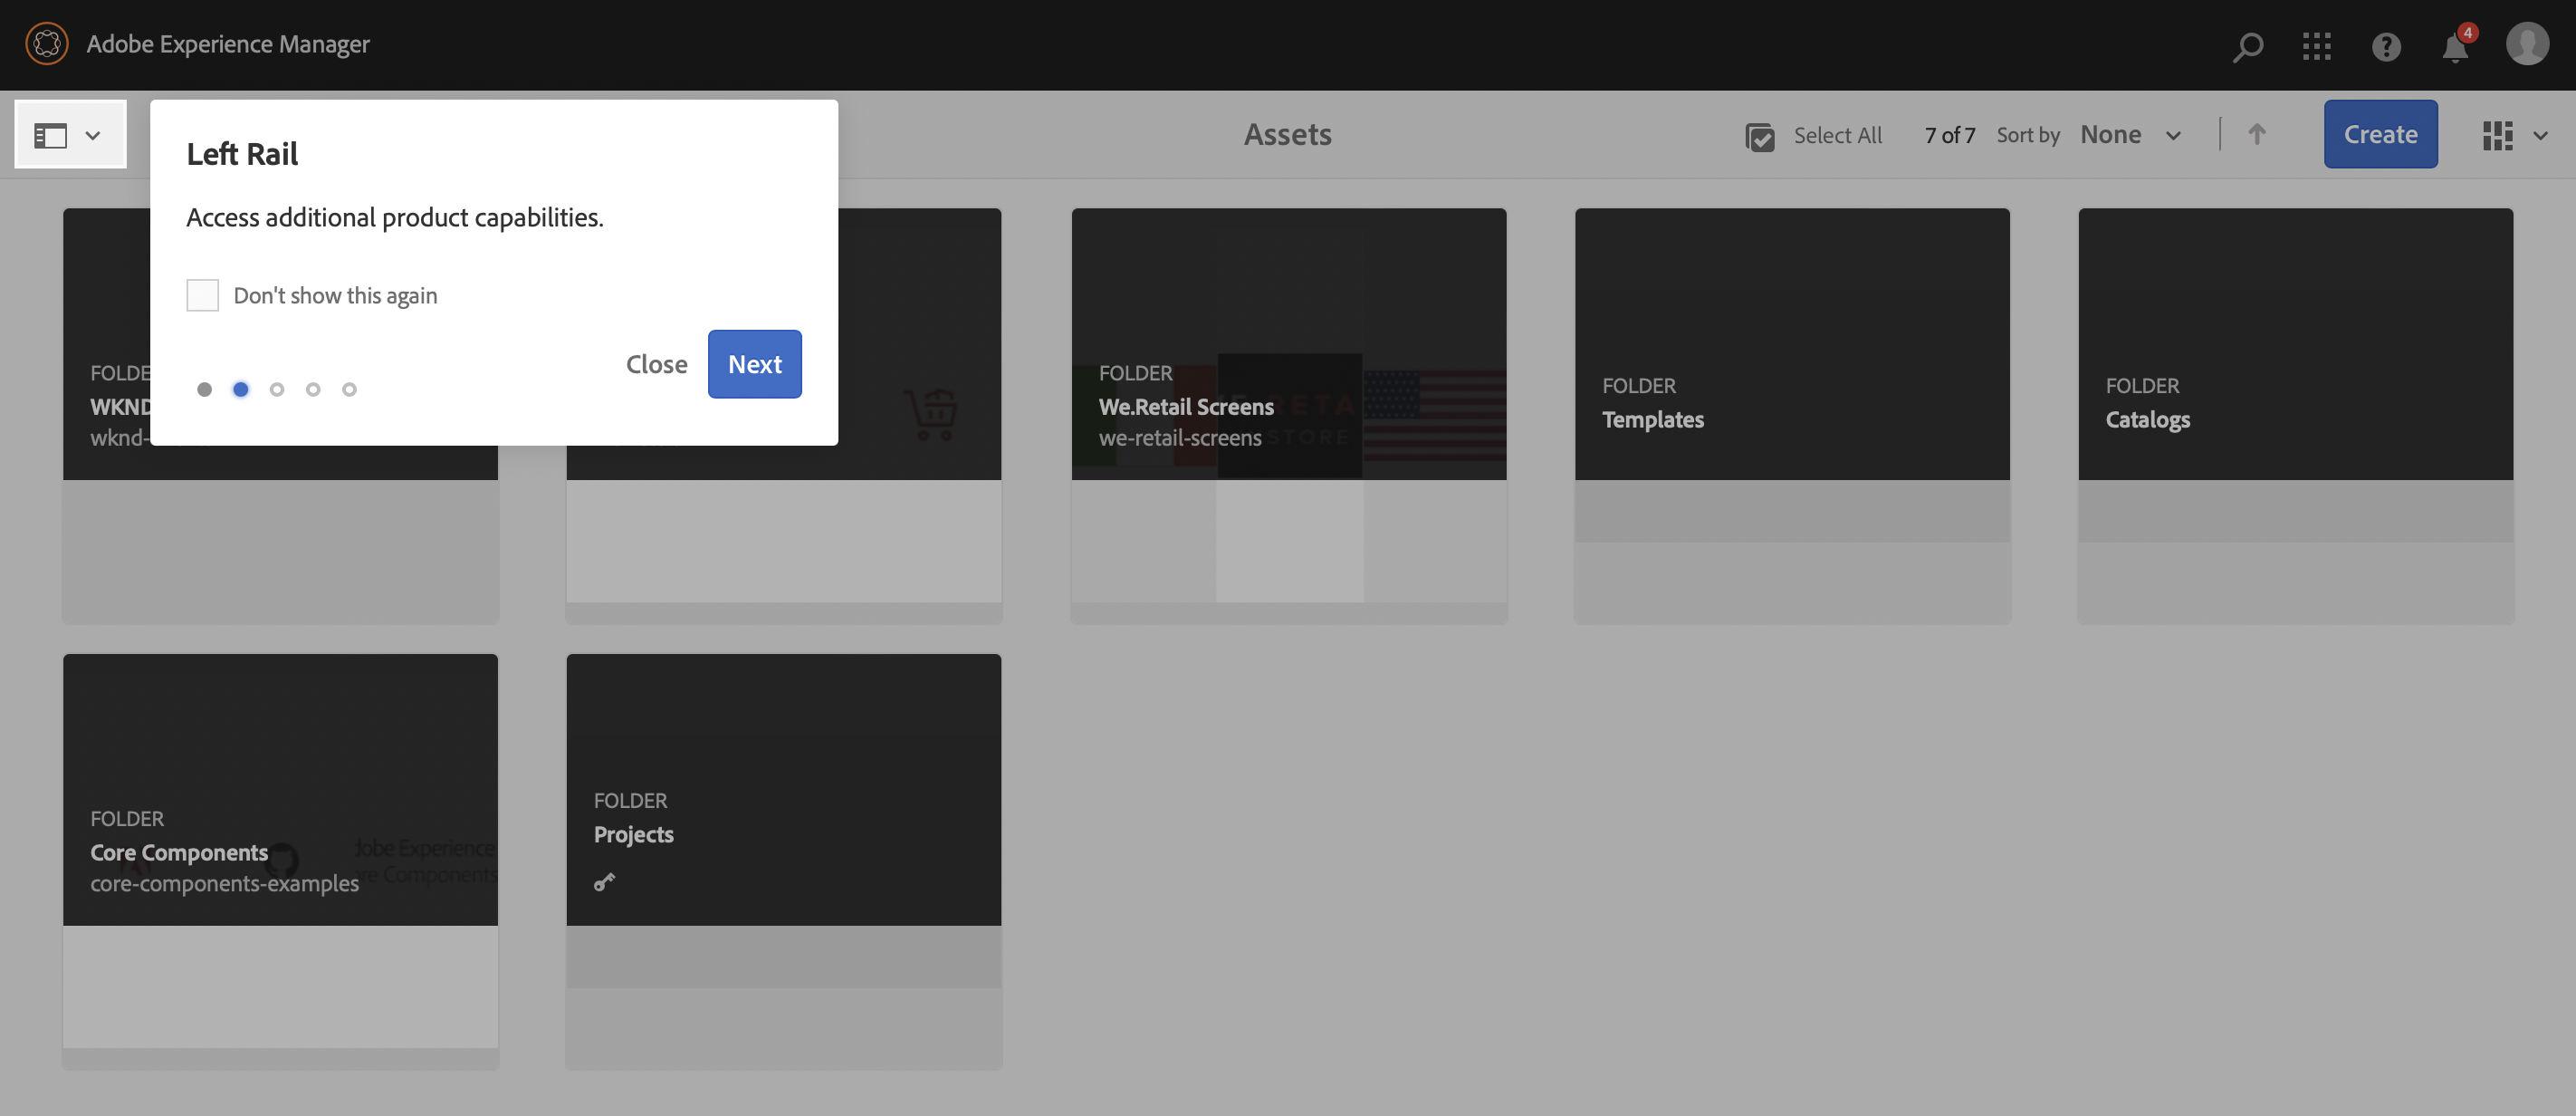Expand the view mode chevron

2540,135
